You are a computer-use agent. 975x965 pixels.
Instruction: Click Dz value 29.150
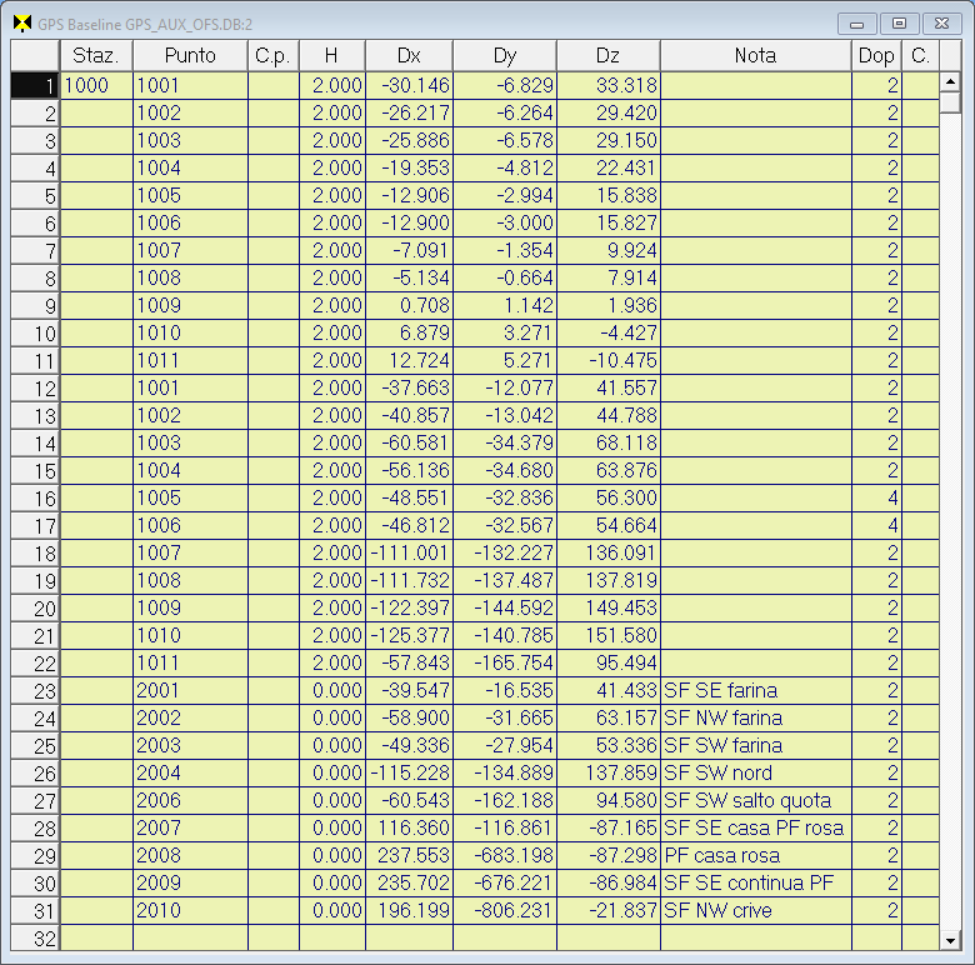pos(608,141)
